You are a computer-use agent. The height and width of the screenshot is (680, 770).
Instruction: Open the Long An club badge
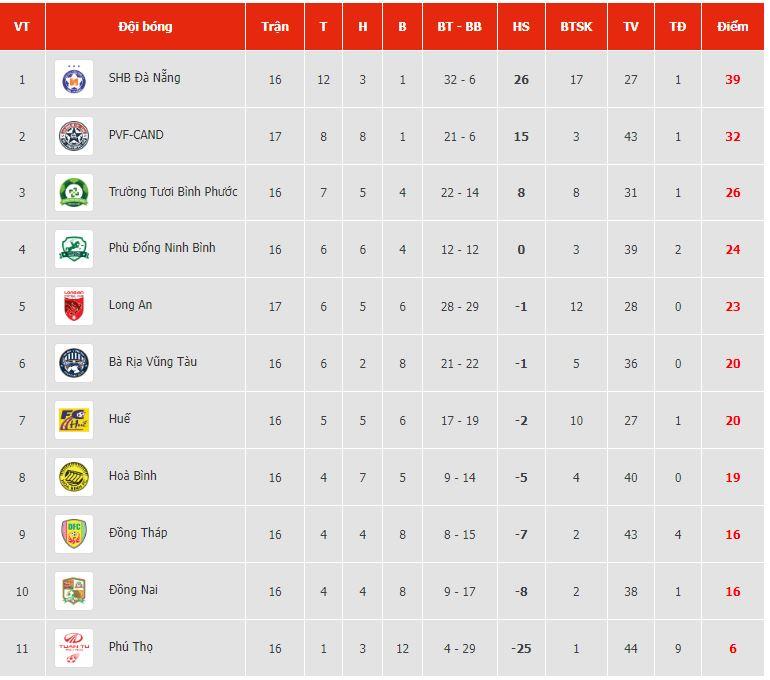[x=74, y=306]
